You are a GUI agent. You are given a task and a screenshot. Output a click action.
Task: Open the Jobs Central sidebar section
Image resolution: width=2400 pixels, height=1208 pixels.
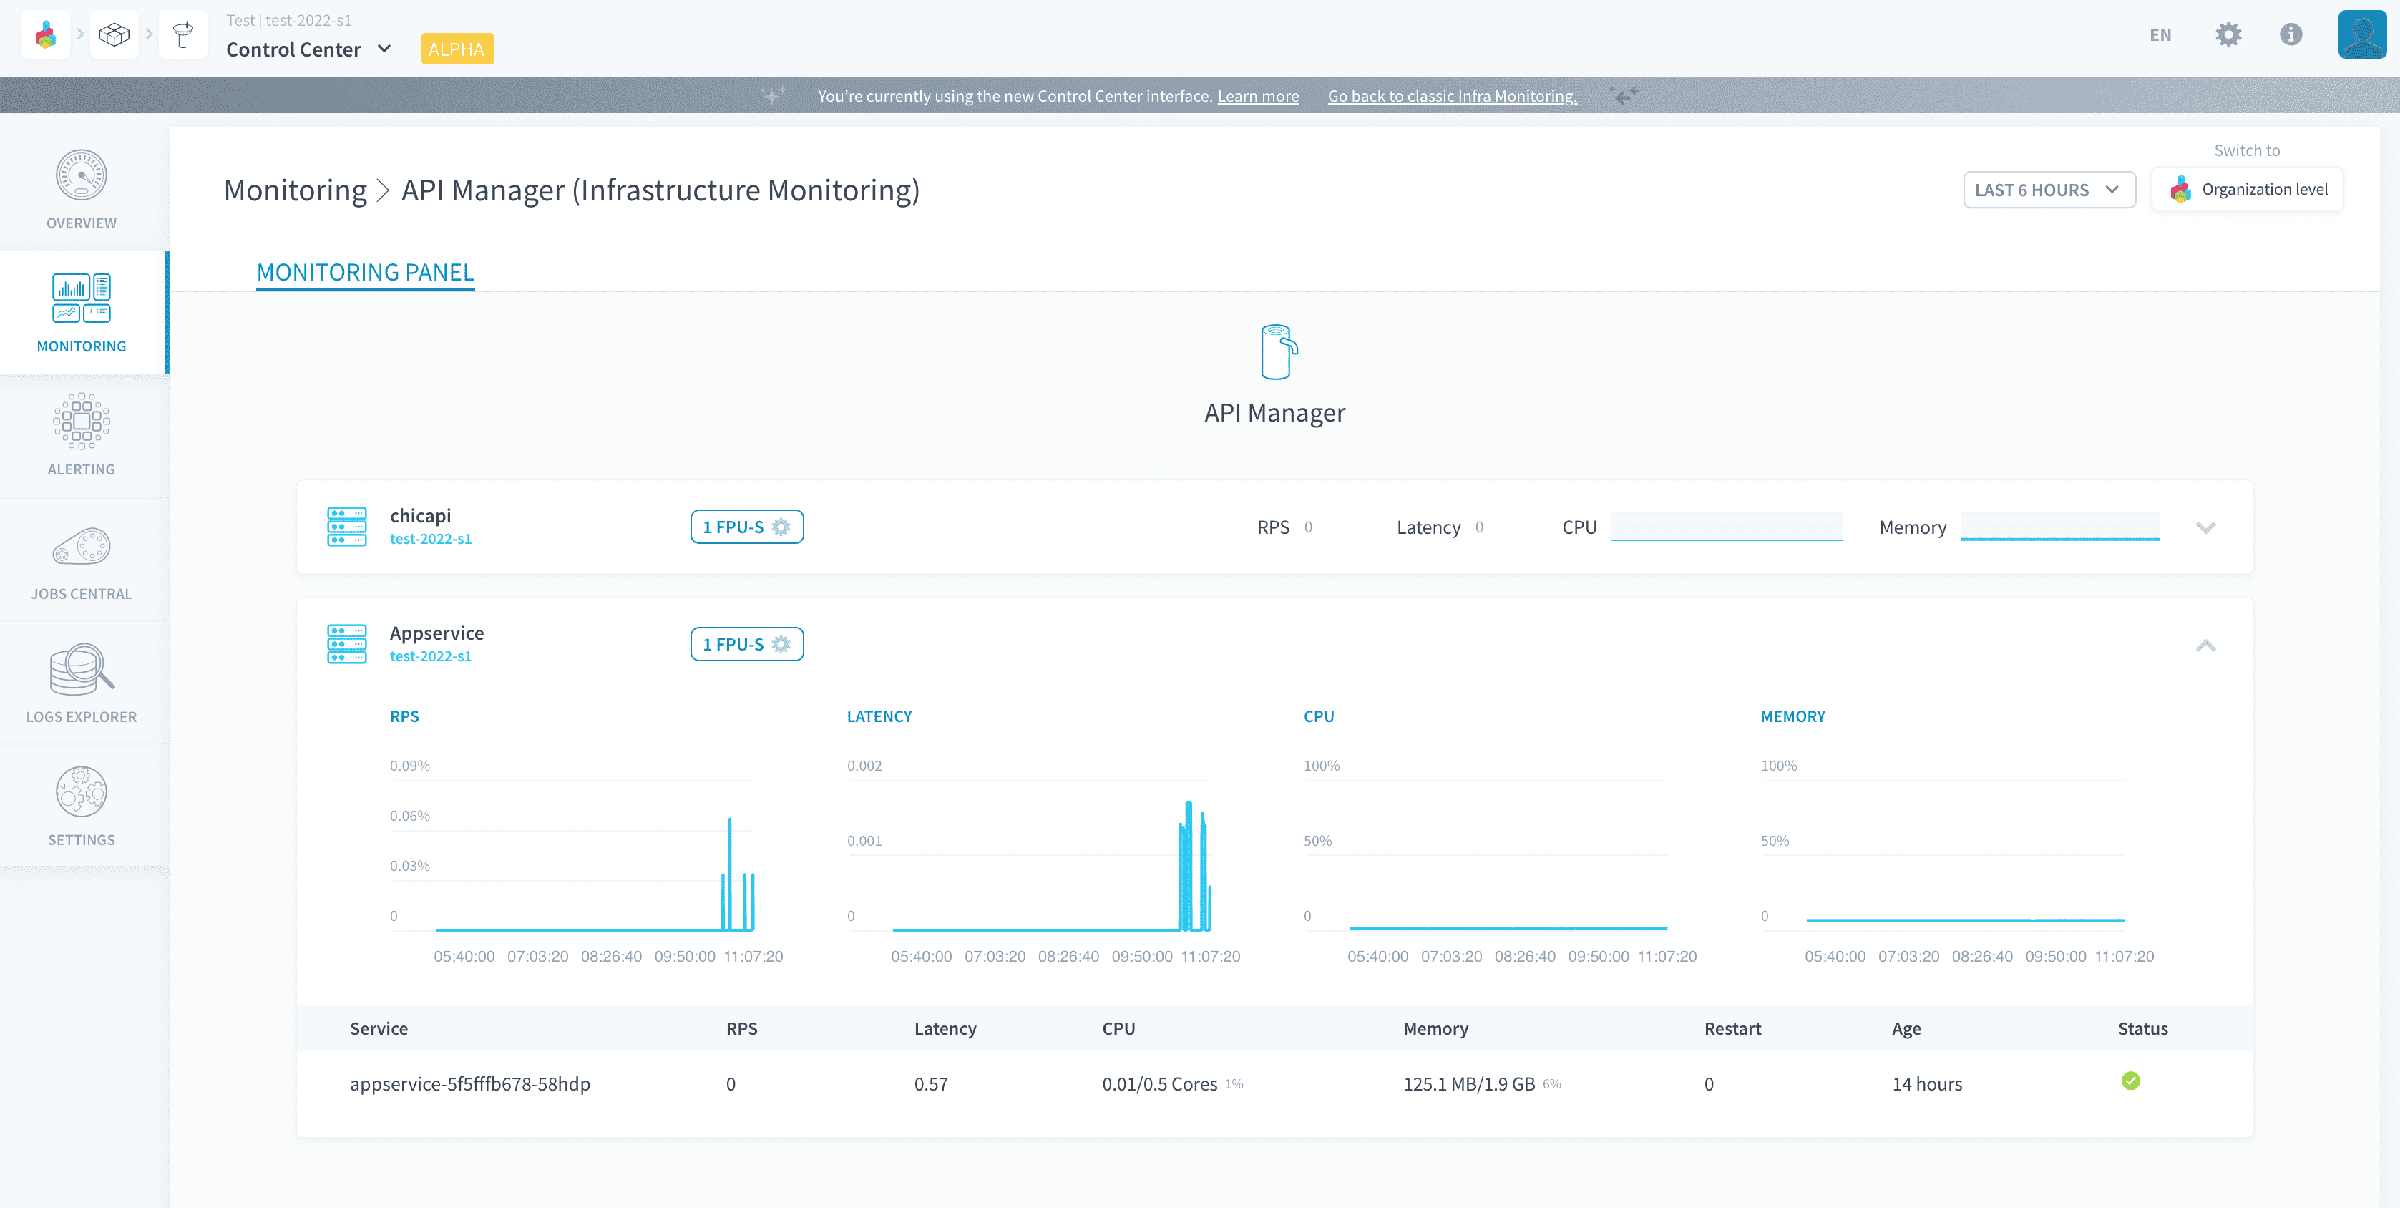82,560
